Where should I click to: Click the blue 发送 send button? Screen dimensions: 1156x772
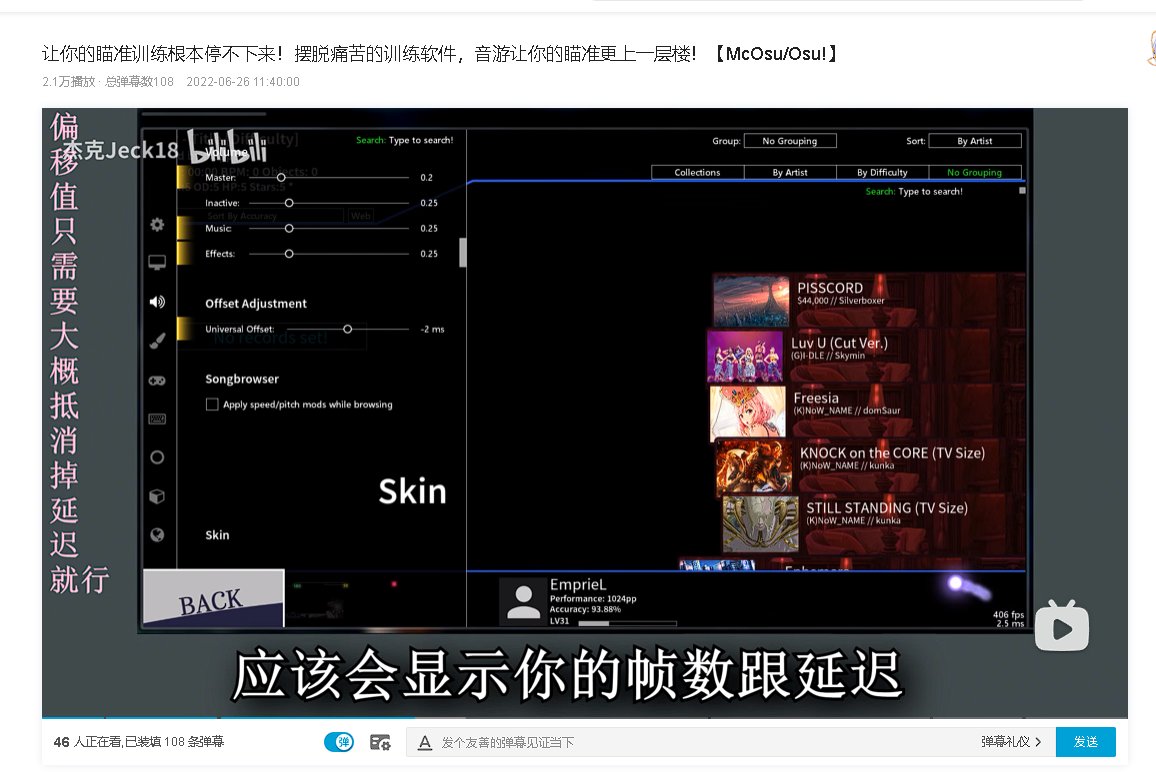tap(1085, 742)
